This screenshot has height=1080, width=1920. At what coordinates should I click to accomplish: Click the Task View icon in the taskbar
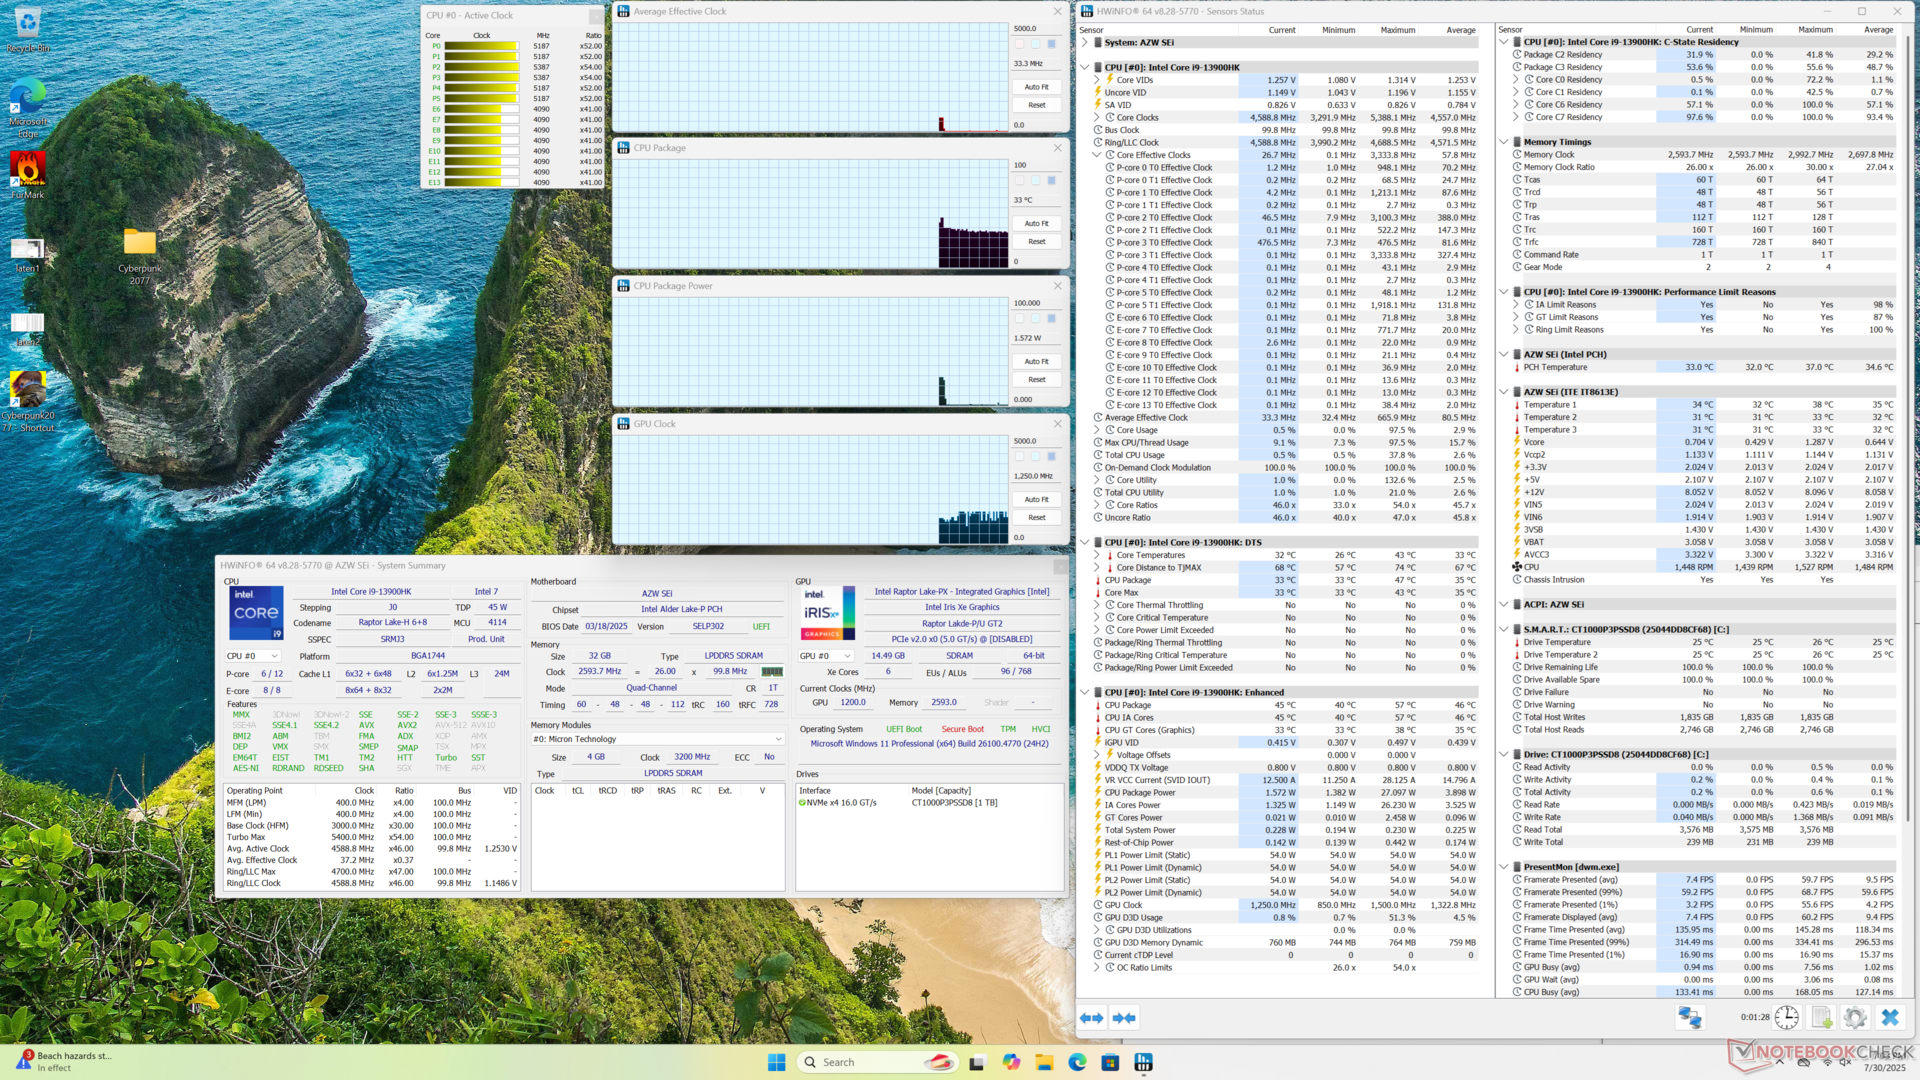[x=977, y=1062]
